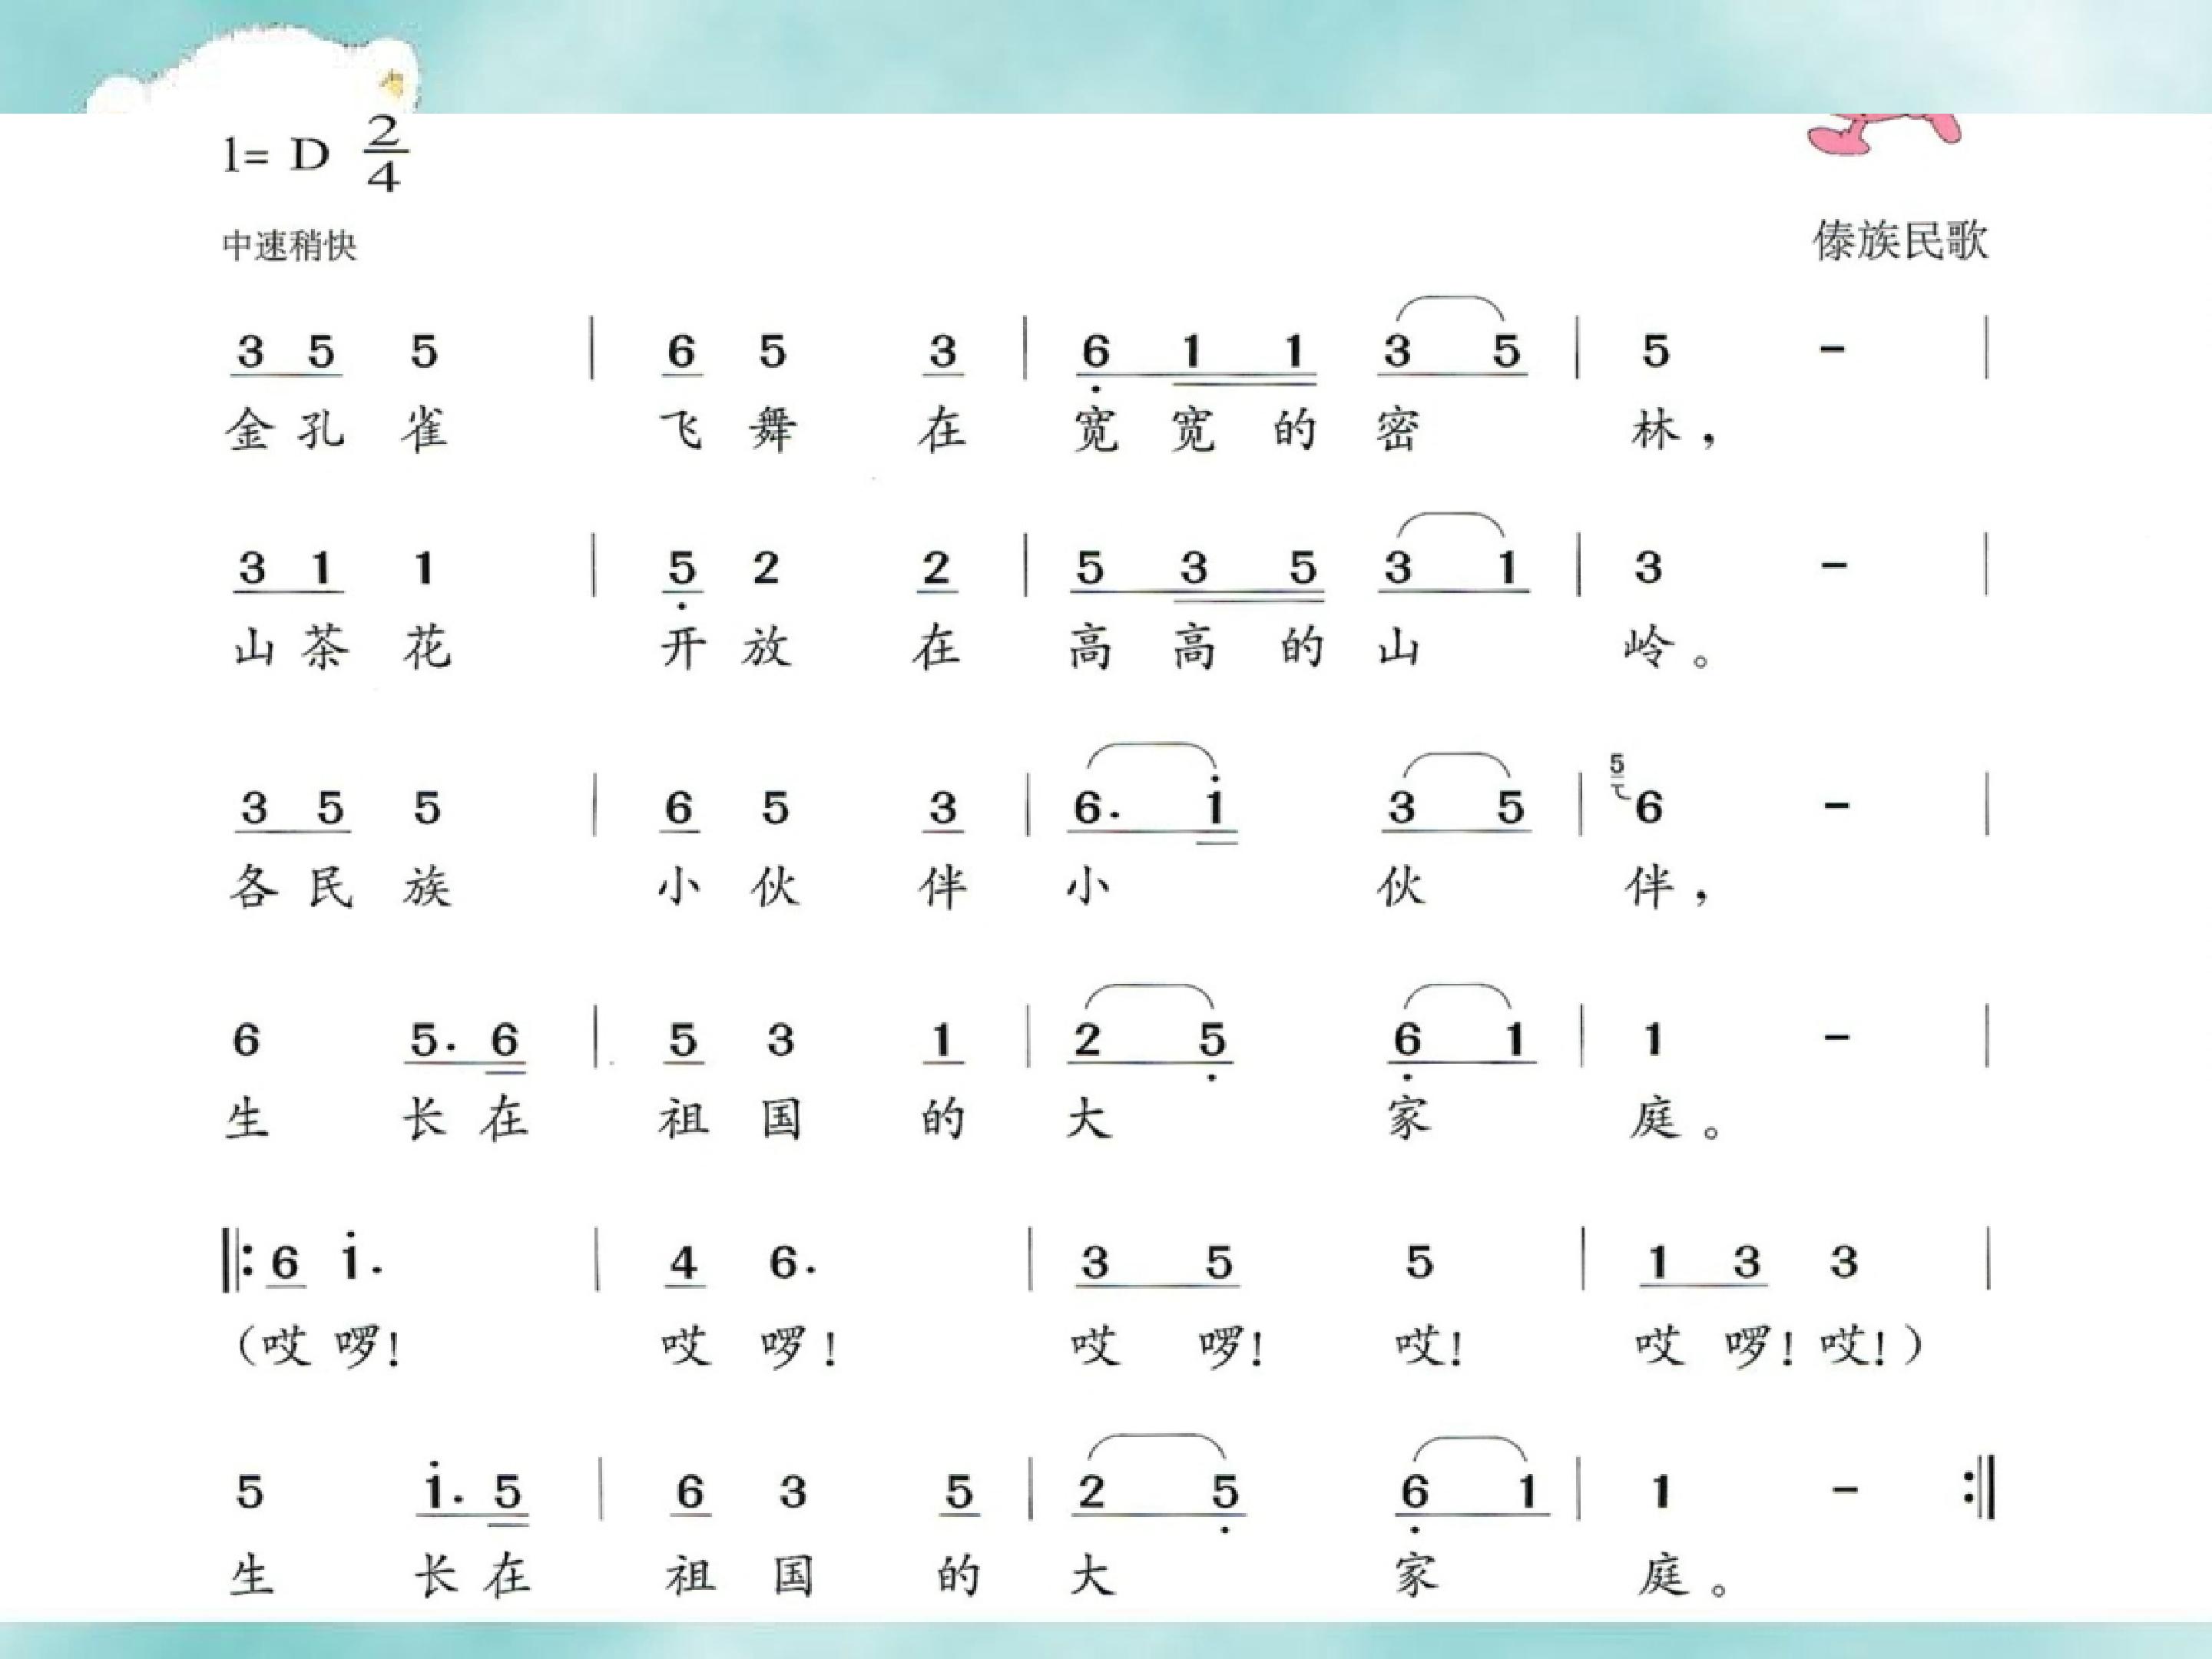Select the lyric character "孔"
Image resolution: width=2212 pixels, height=1659 pixels.
tap(322, 431)
